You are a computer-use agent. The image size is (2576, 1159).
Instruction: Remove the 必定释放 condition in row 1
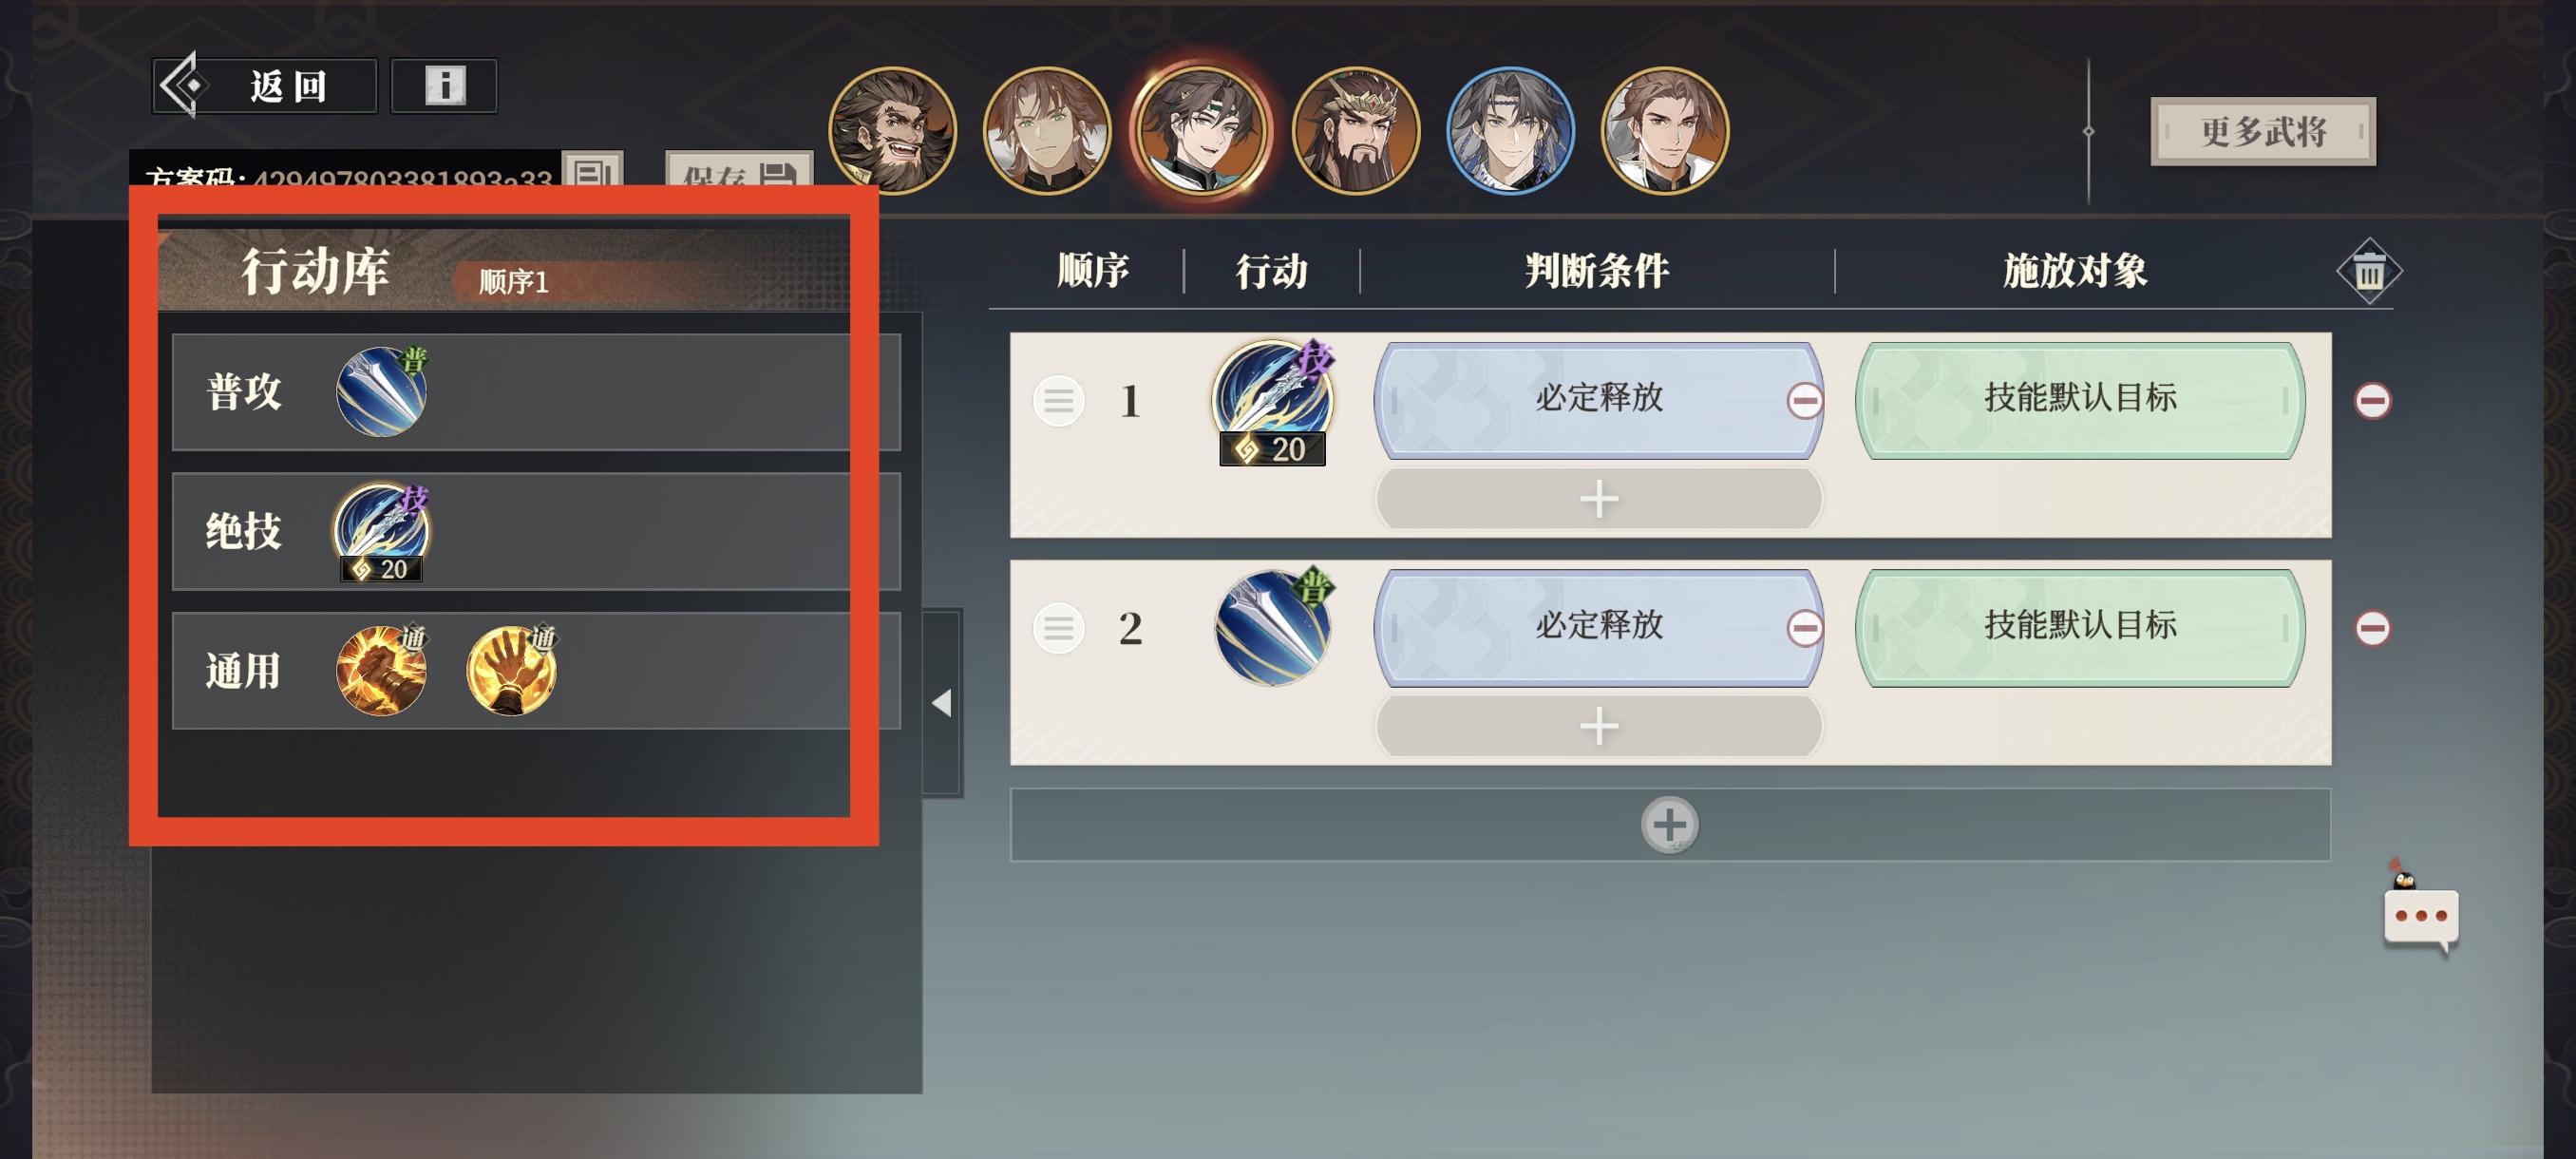(1804, 401)
